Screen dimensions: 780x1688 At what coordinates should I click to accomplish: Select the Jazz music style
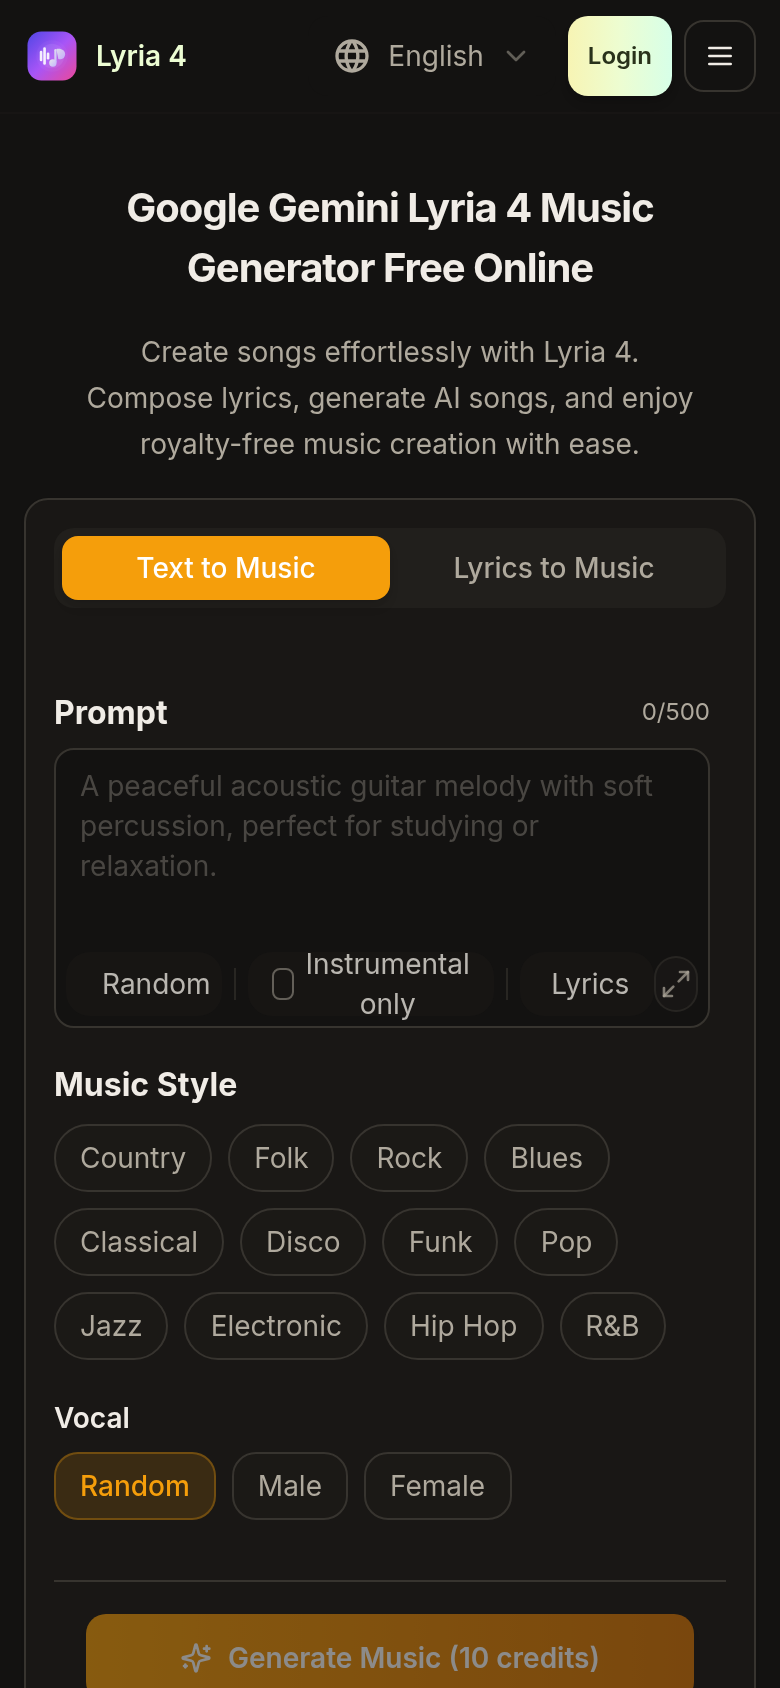coord(111,1326)
